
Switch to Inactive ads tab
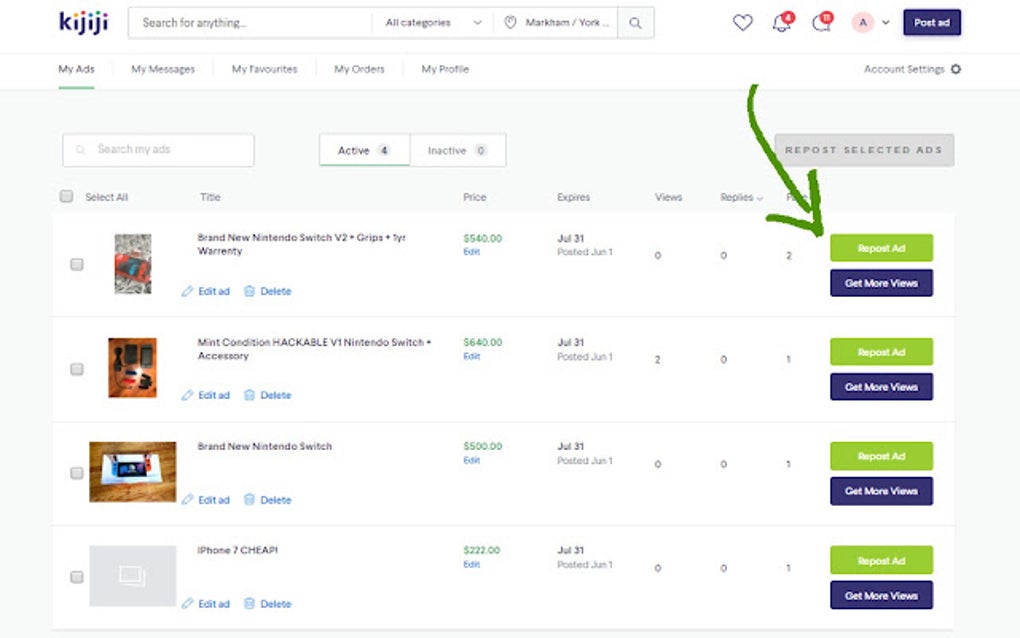pos(458,150)
